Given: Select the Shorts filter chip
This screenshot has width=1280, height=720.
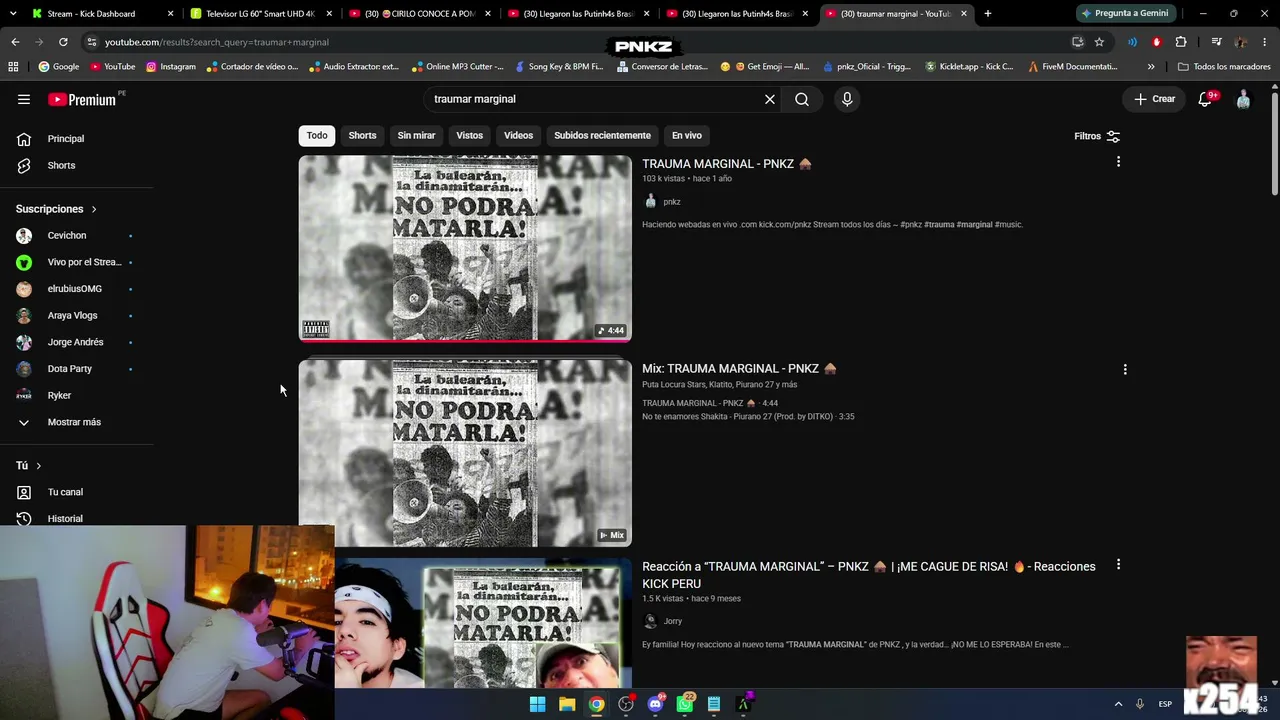Looking at the screenshot, I should pos(362,136).
